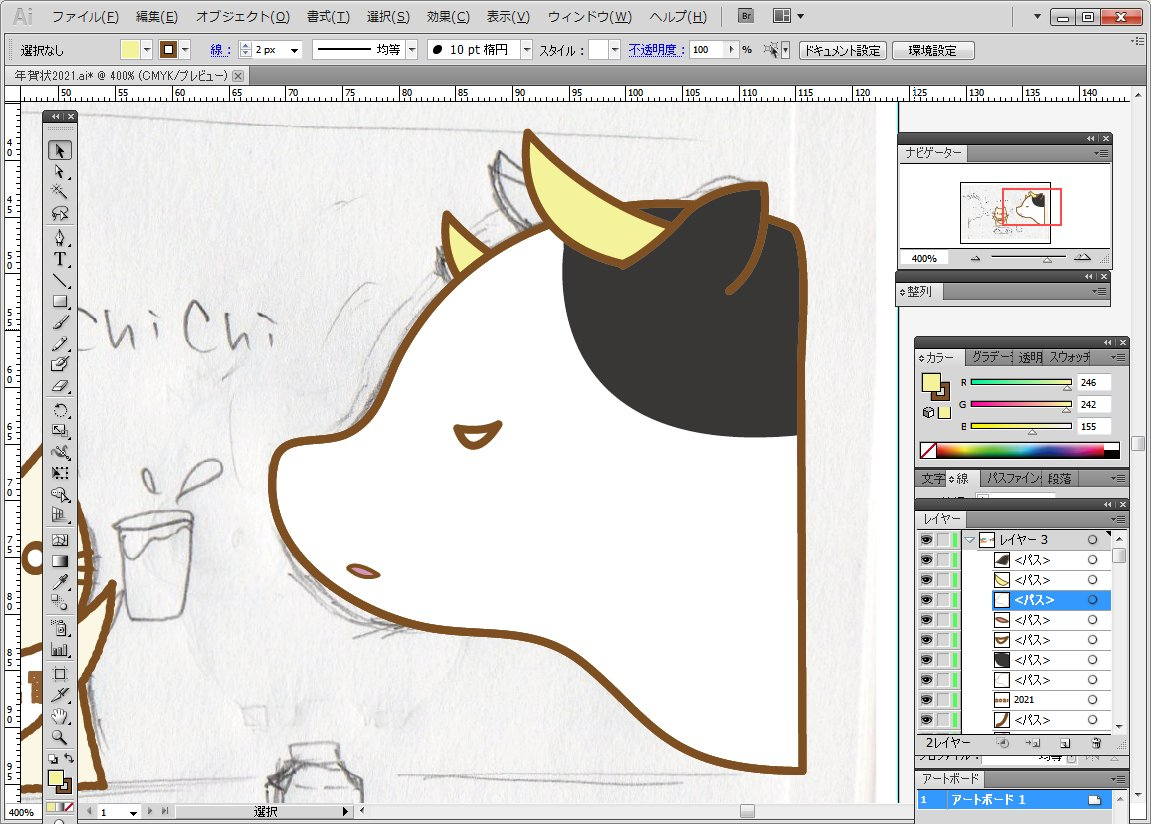Open the 10 pt 楕円 brush dropdown
The height and width of the screenshot is (824, 1151).
click(525, 50)
